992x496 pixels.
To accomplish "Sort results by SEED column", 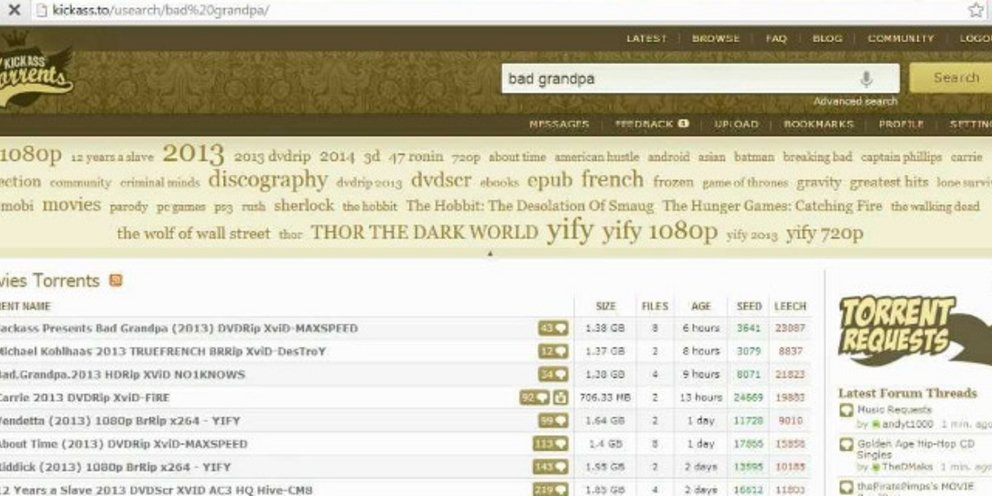I will pos(749,306).
